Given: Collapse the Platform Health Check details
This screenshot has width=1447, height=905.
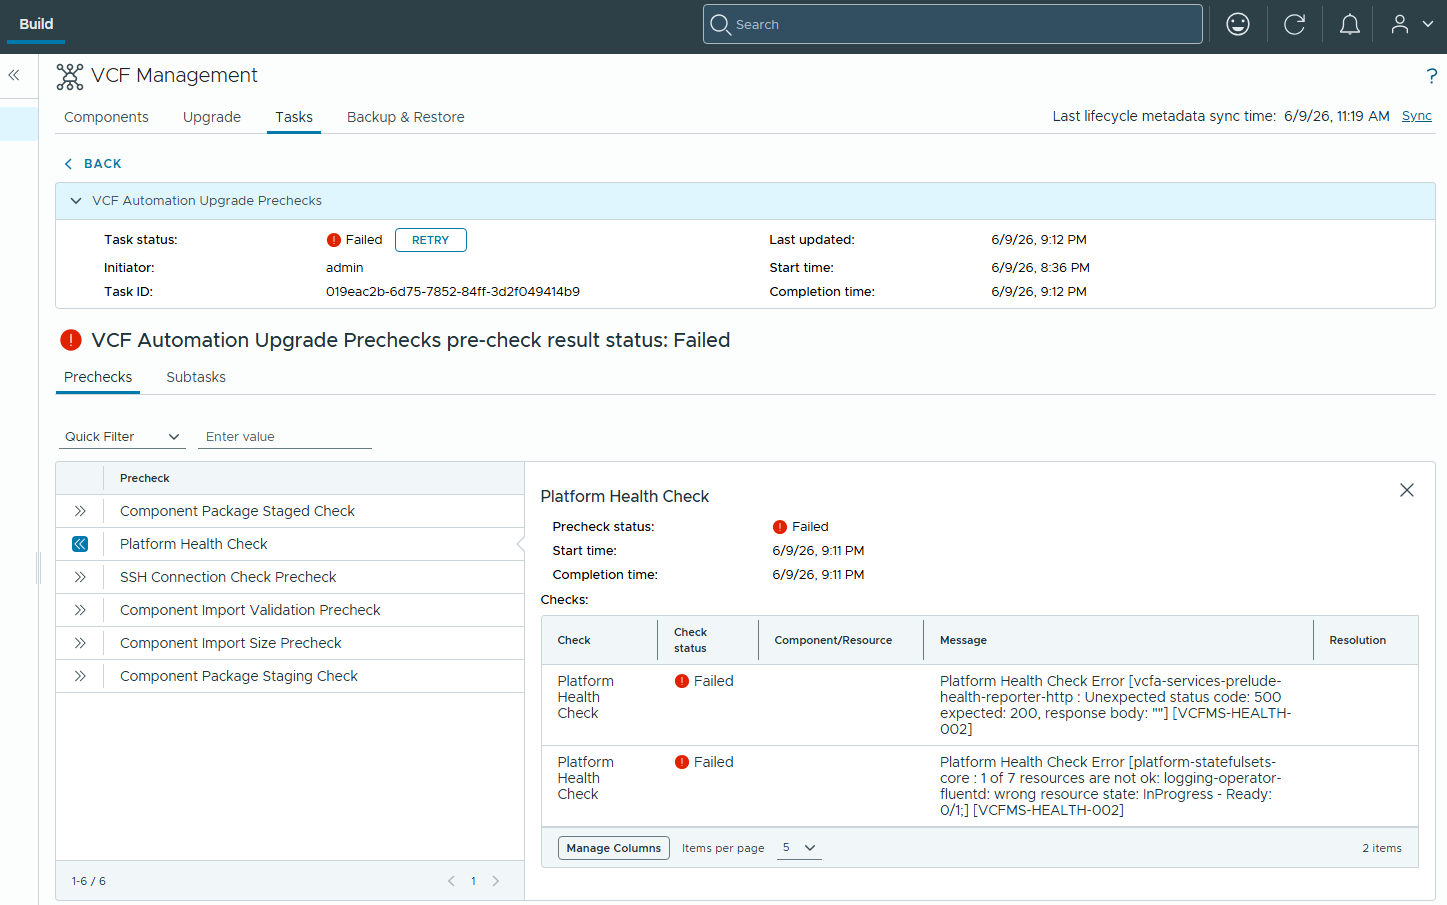Looking at the screenshot, I should coord(80,544).
